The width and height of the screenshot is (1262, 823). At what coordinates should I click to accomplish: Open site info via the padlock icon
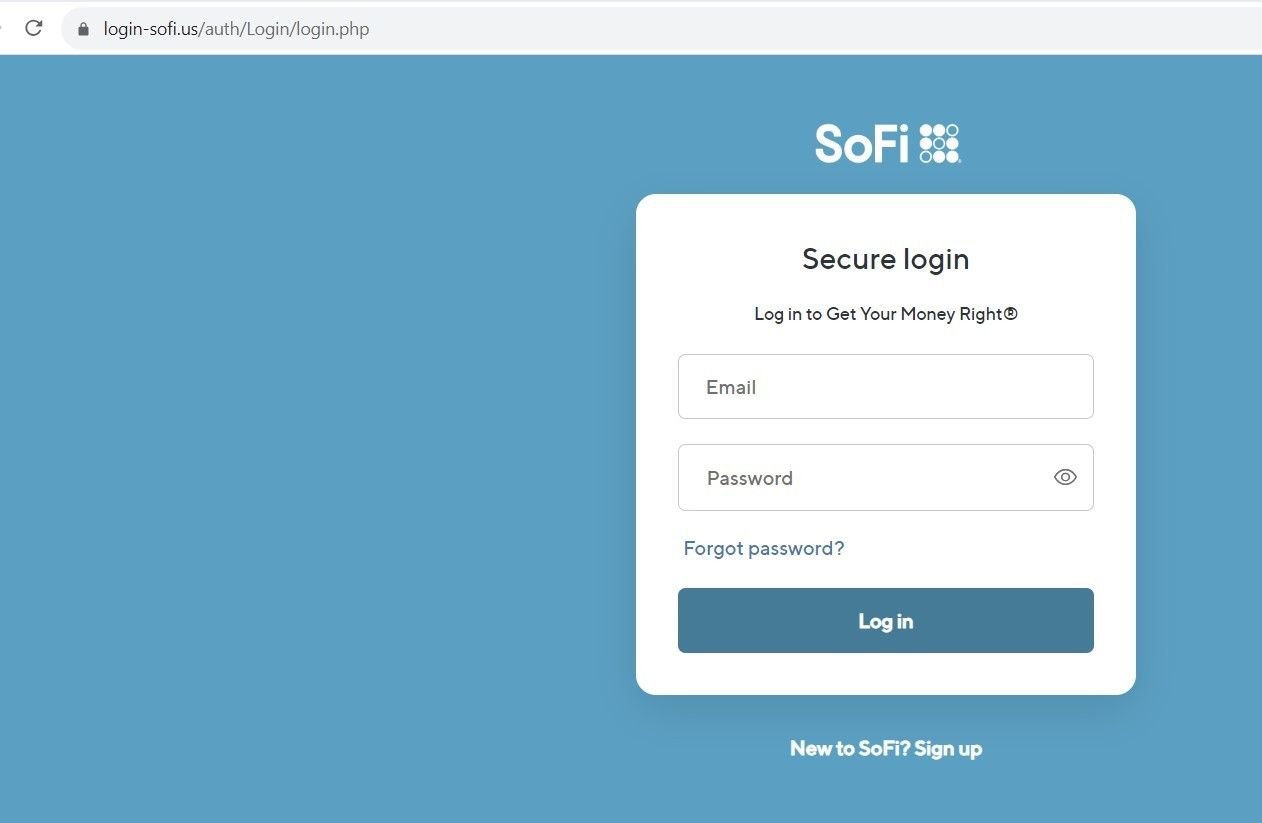coord(83,29)
